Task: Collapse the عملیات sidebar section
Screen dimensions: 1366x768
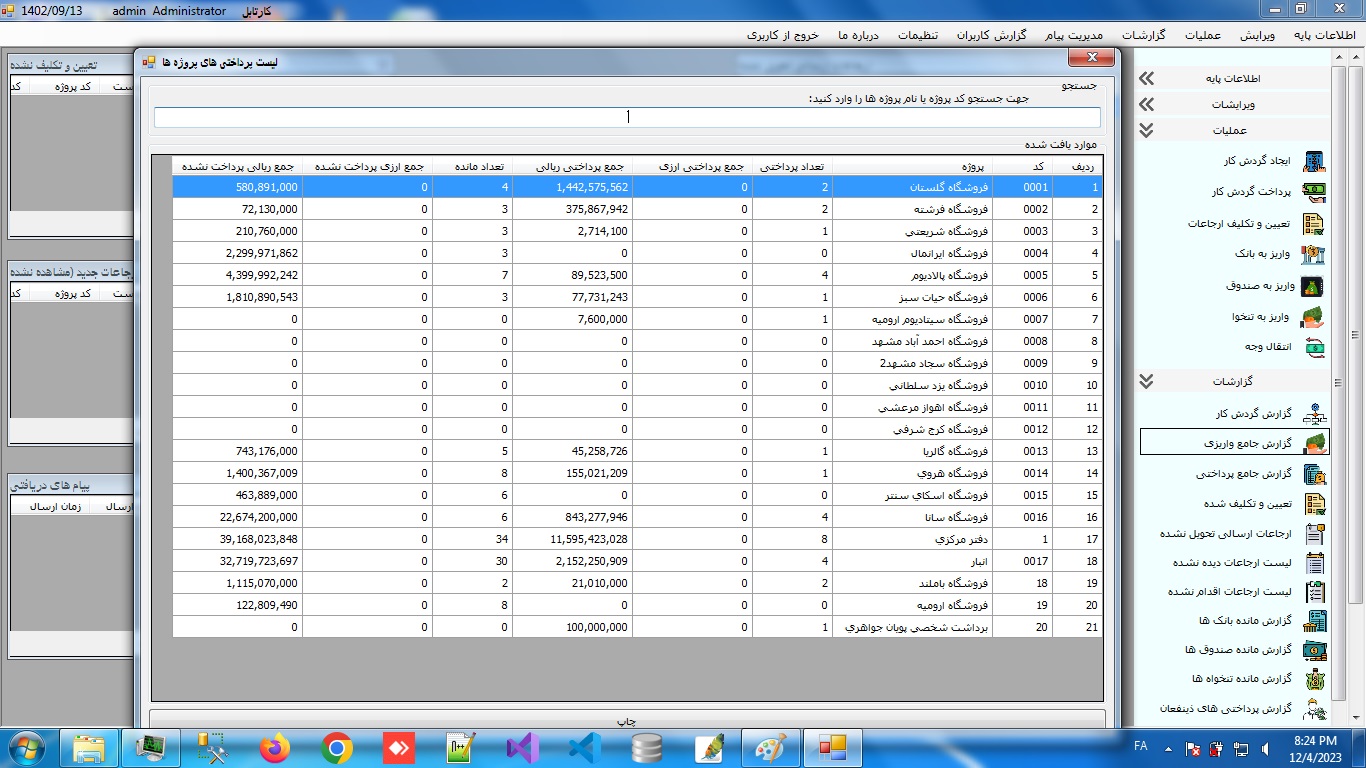Action: 1146,131
